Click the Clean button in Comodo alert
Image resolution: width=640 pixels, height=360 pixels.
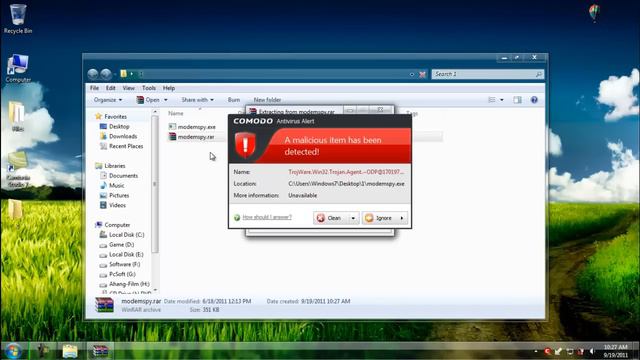click(331, 218)
